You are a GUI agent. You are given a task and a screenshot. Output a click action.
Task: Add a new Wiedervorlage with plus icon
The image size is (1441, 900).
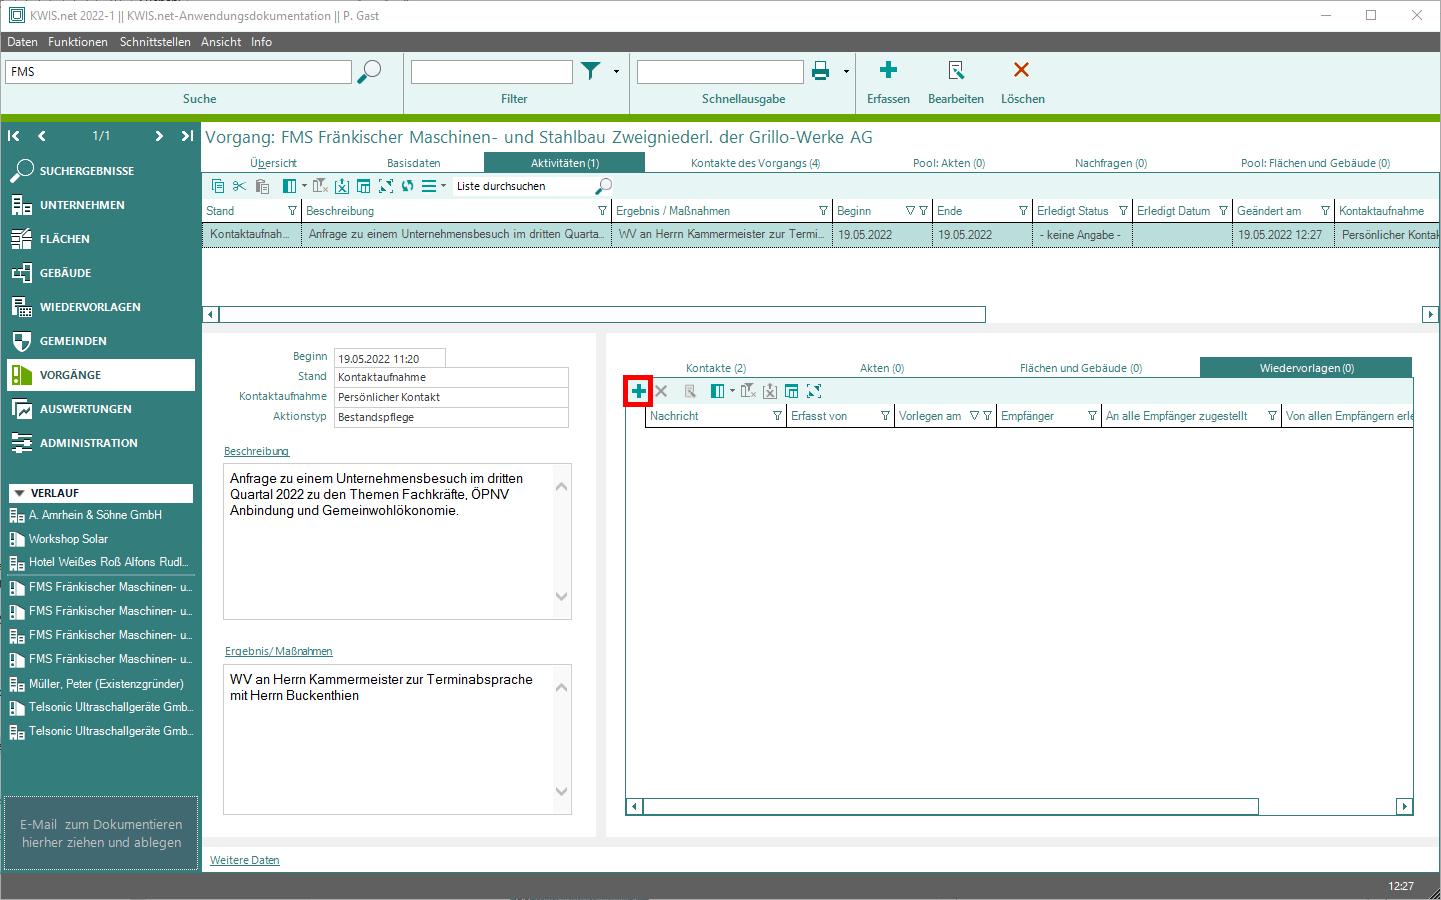(638, 391)
